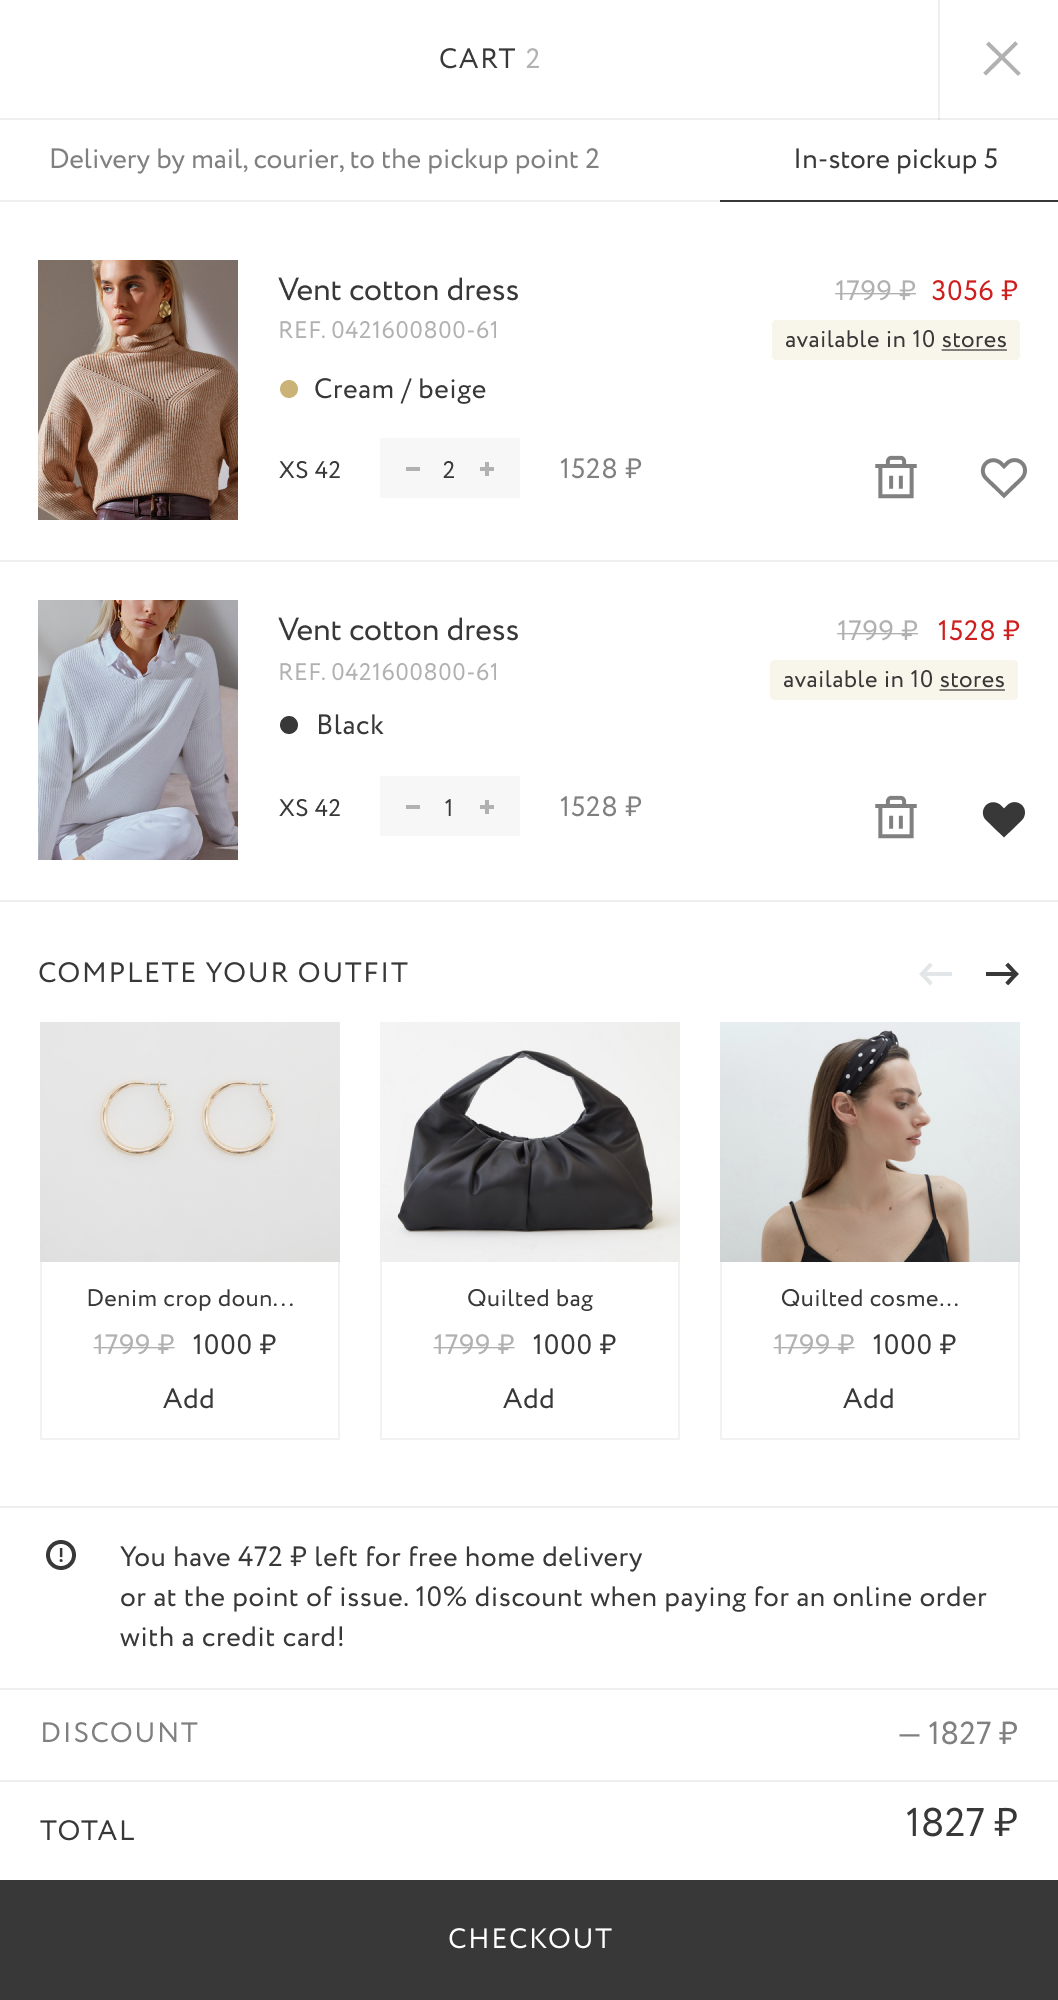Click the free delivery info icon

pyautogui.click(x=61, y=1555)
